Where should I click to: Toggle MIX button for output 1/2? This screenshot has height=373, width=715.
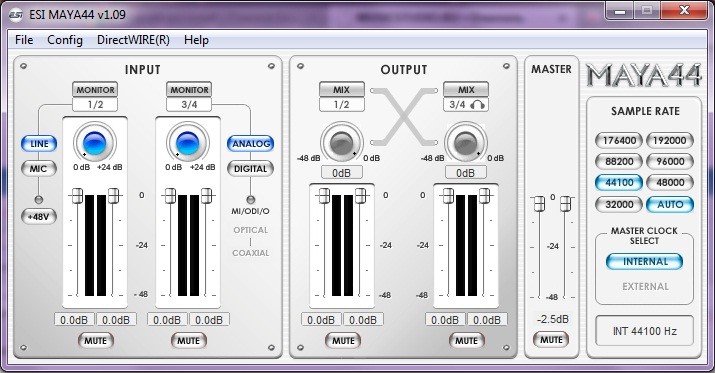click(x=342, y=90)
